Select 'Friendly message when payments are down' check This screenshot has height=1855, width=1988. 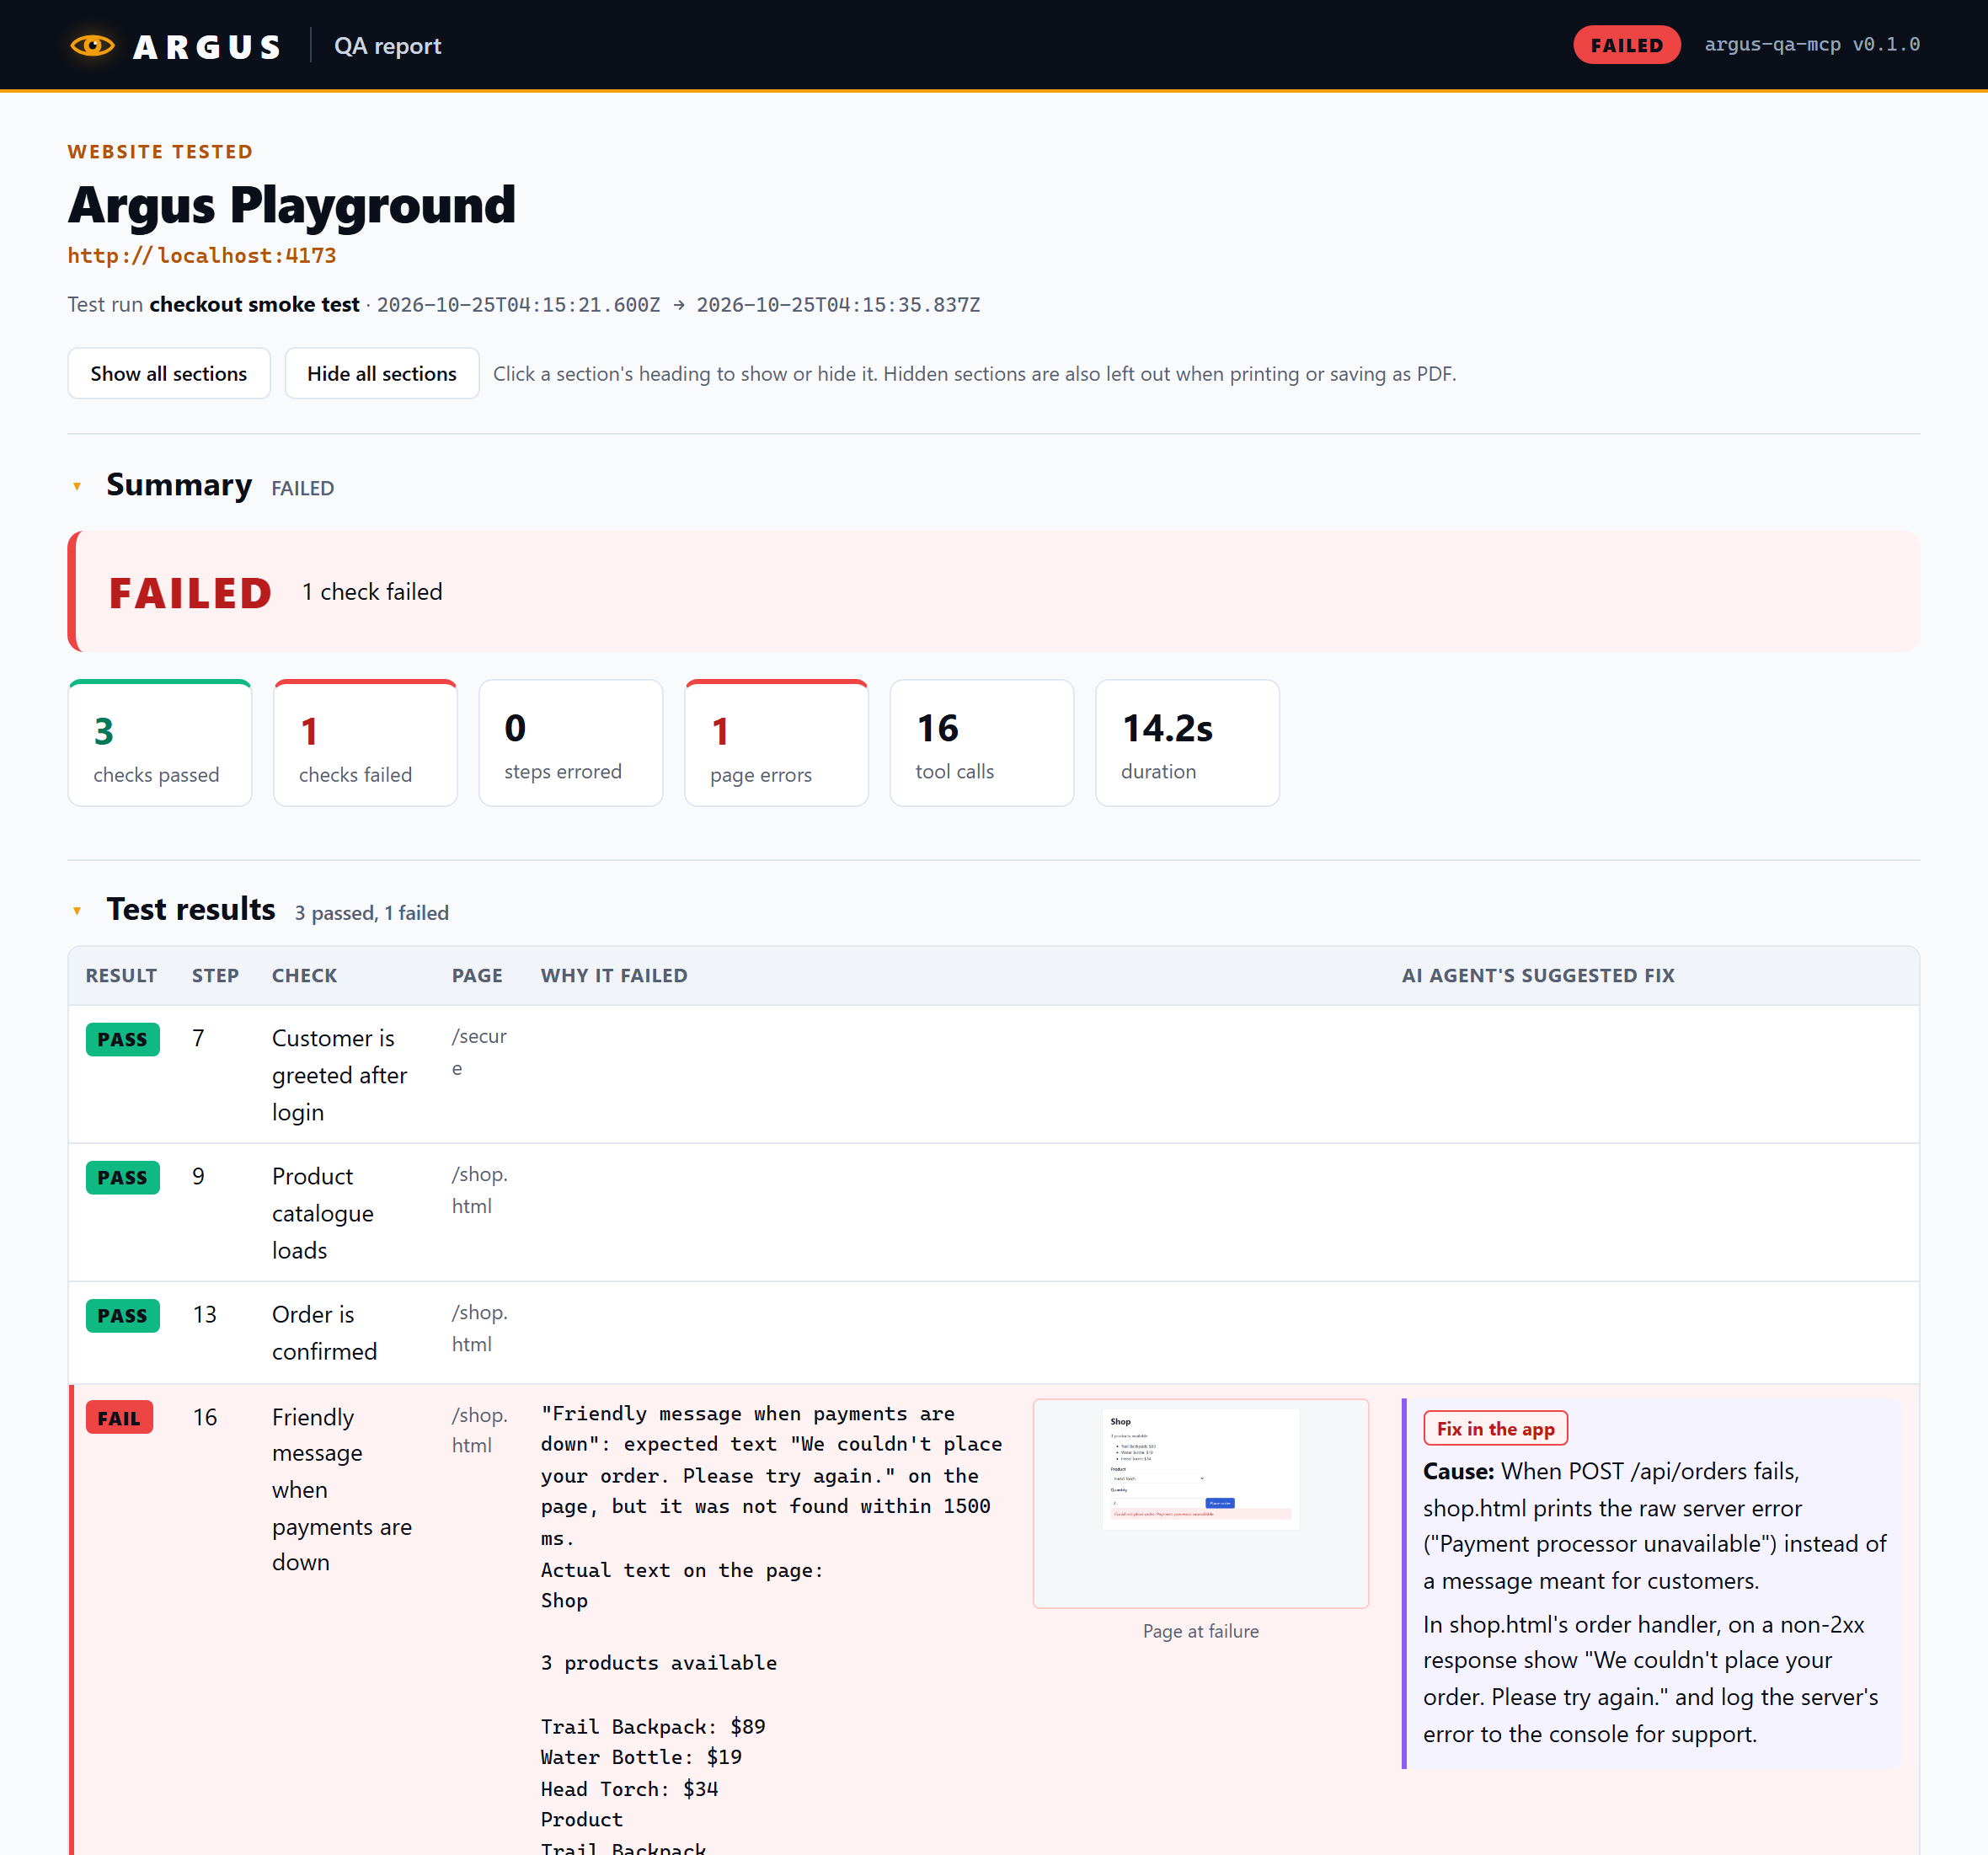pyautogui.click(x=341, y=1490)
